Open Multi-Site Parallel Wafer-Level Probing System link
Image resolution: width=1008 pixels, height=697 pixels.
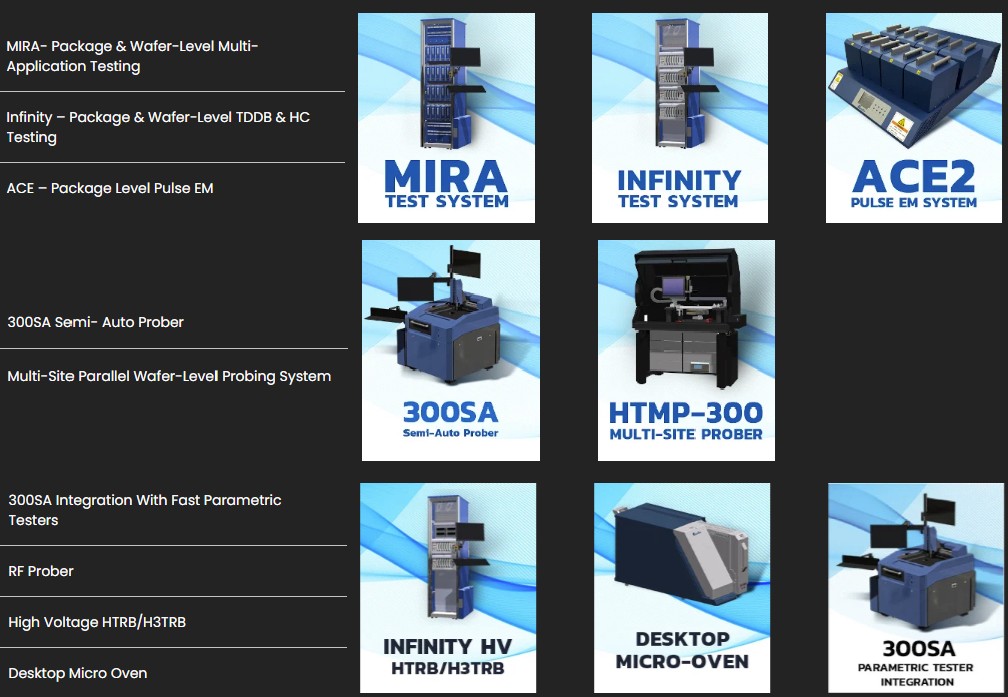[169, 376]
